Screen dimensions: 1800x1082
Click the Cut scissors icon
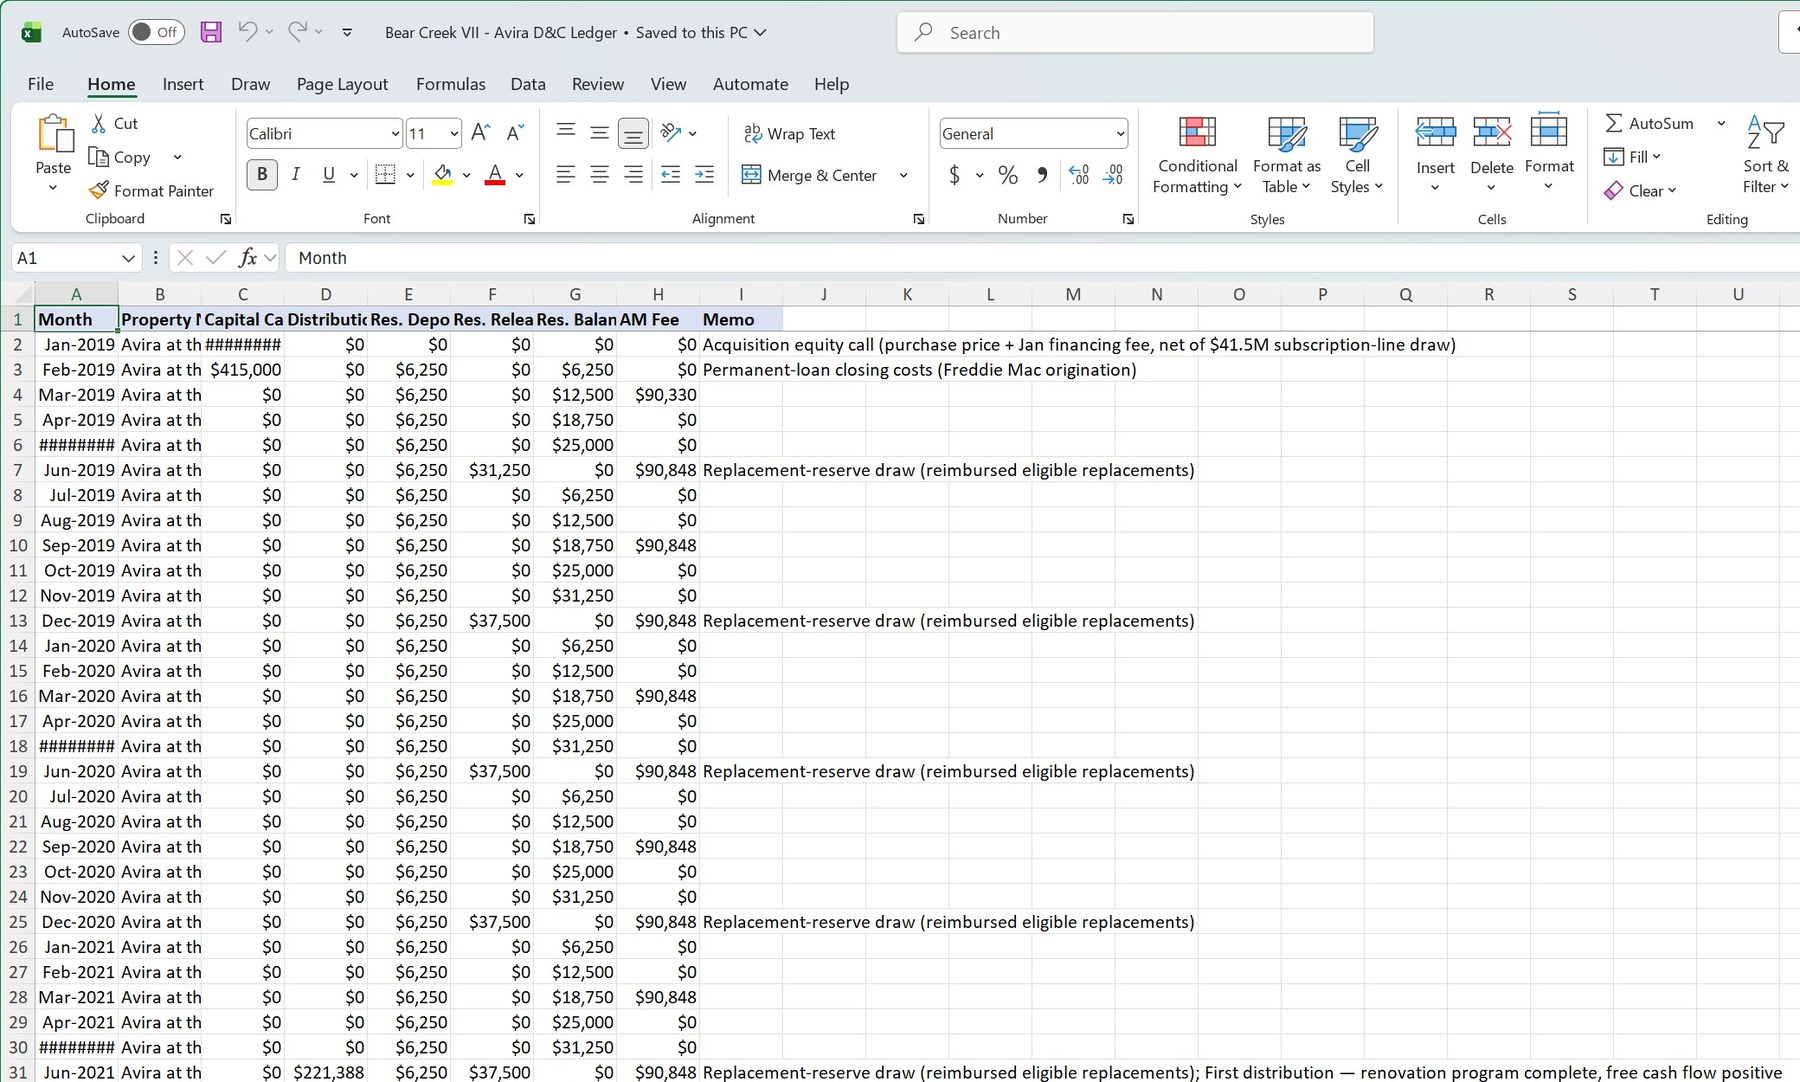[x=99, y=123]
